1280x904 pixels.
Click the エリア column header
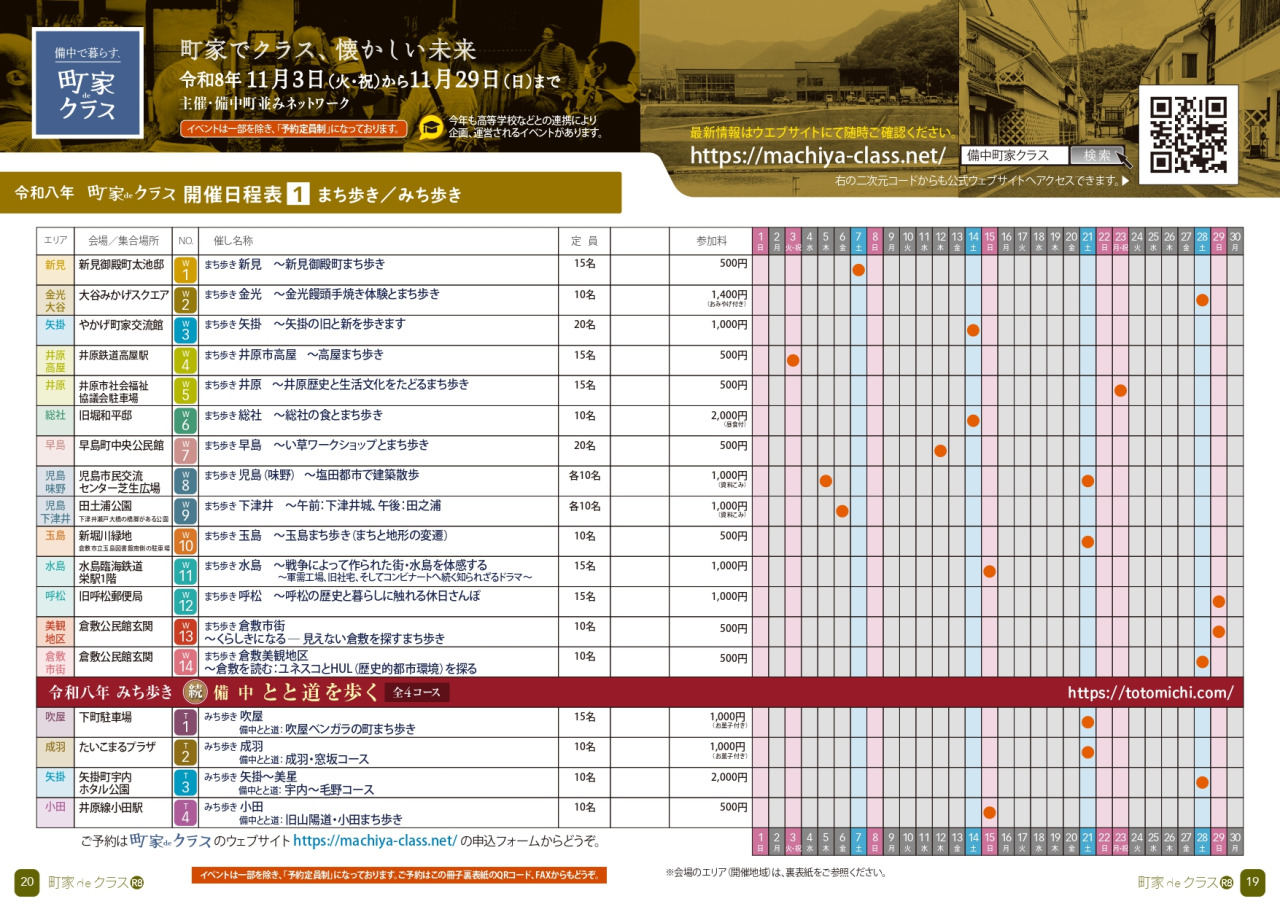(55, 241)
